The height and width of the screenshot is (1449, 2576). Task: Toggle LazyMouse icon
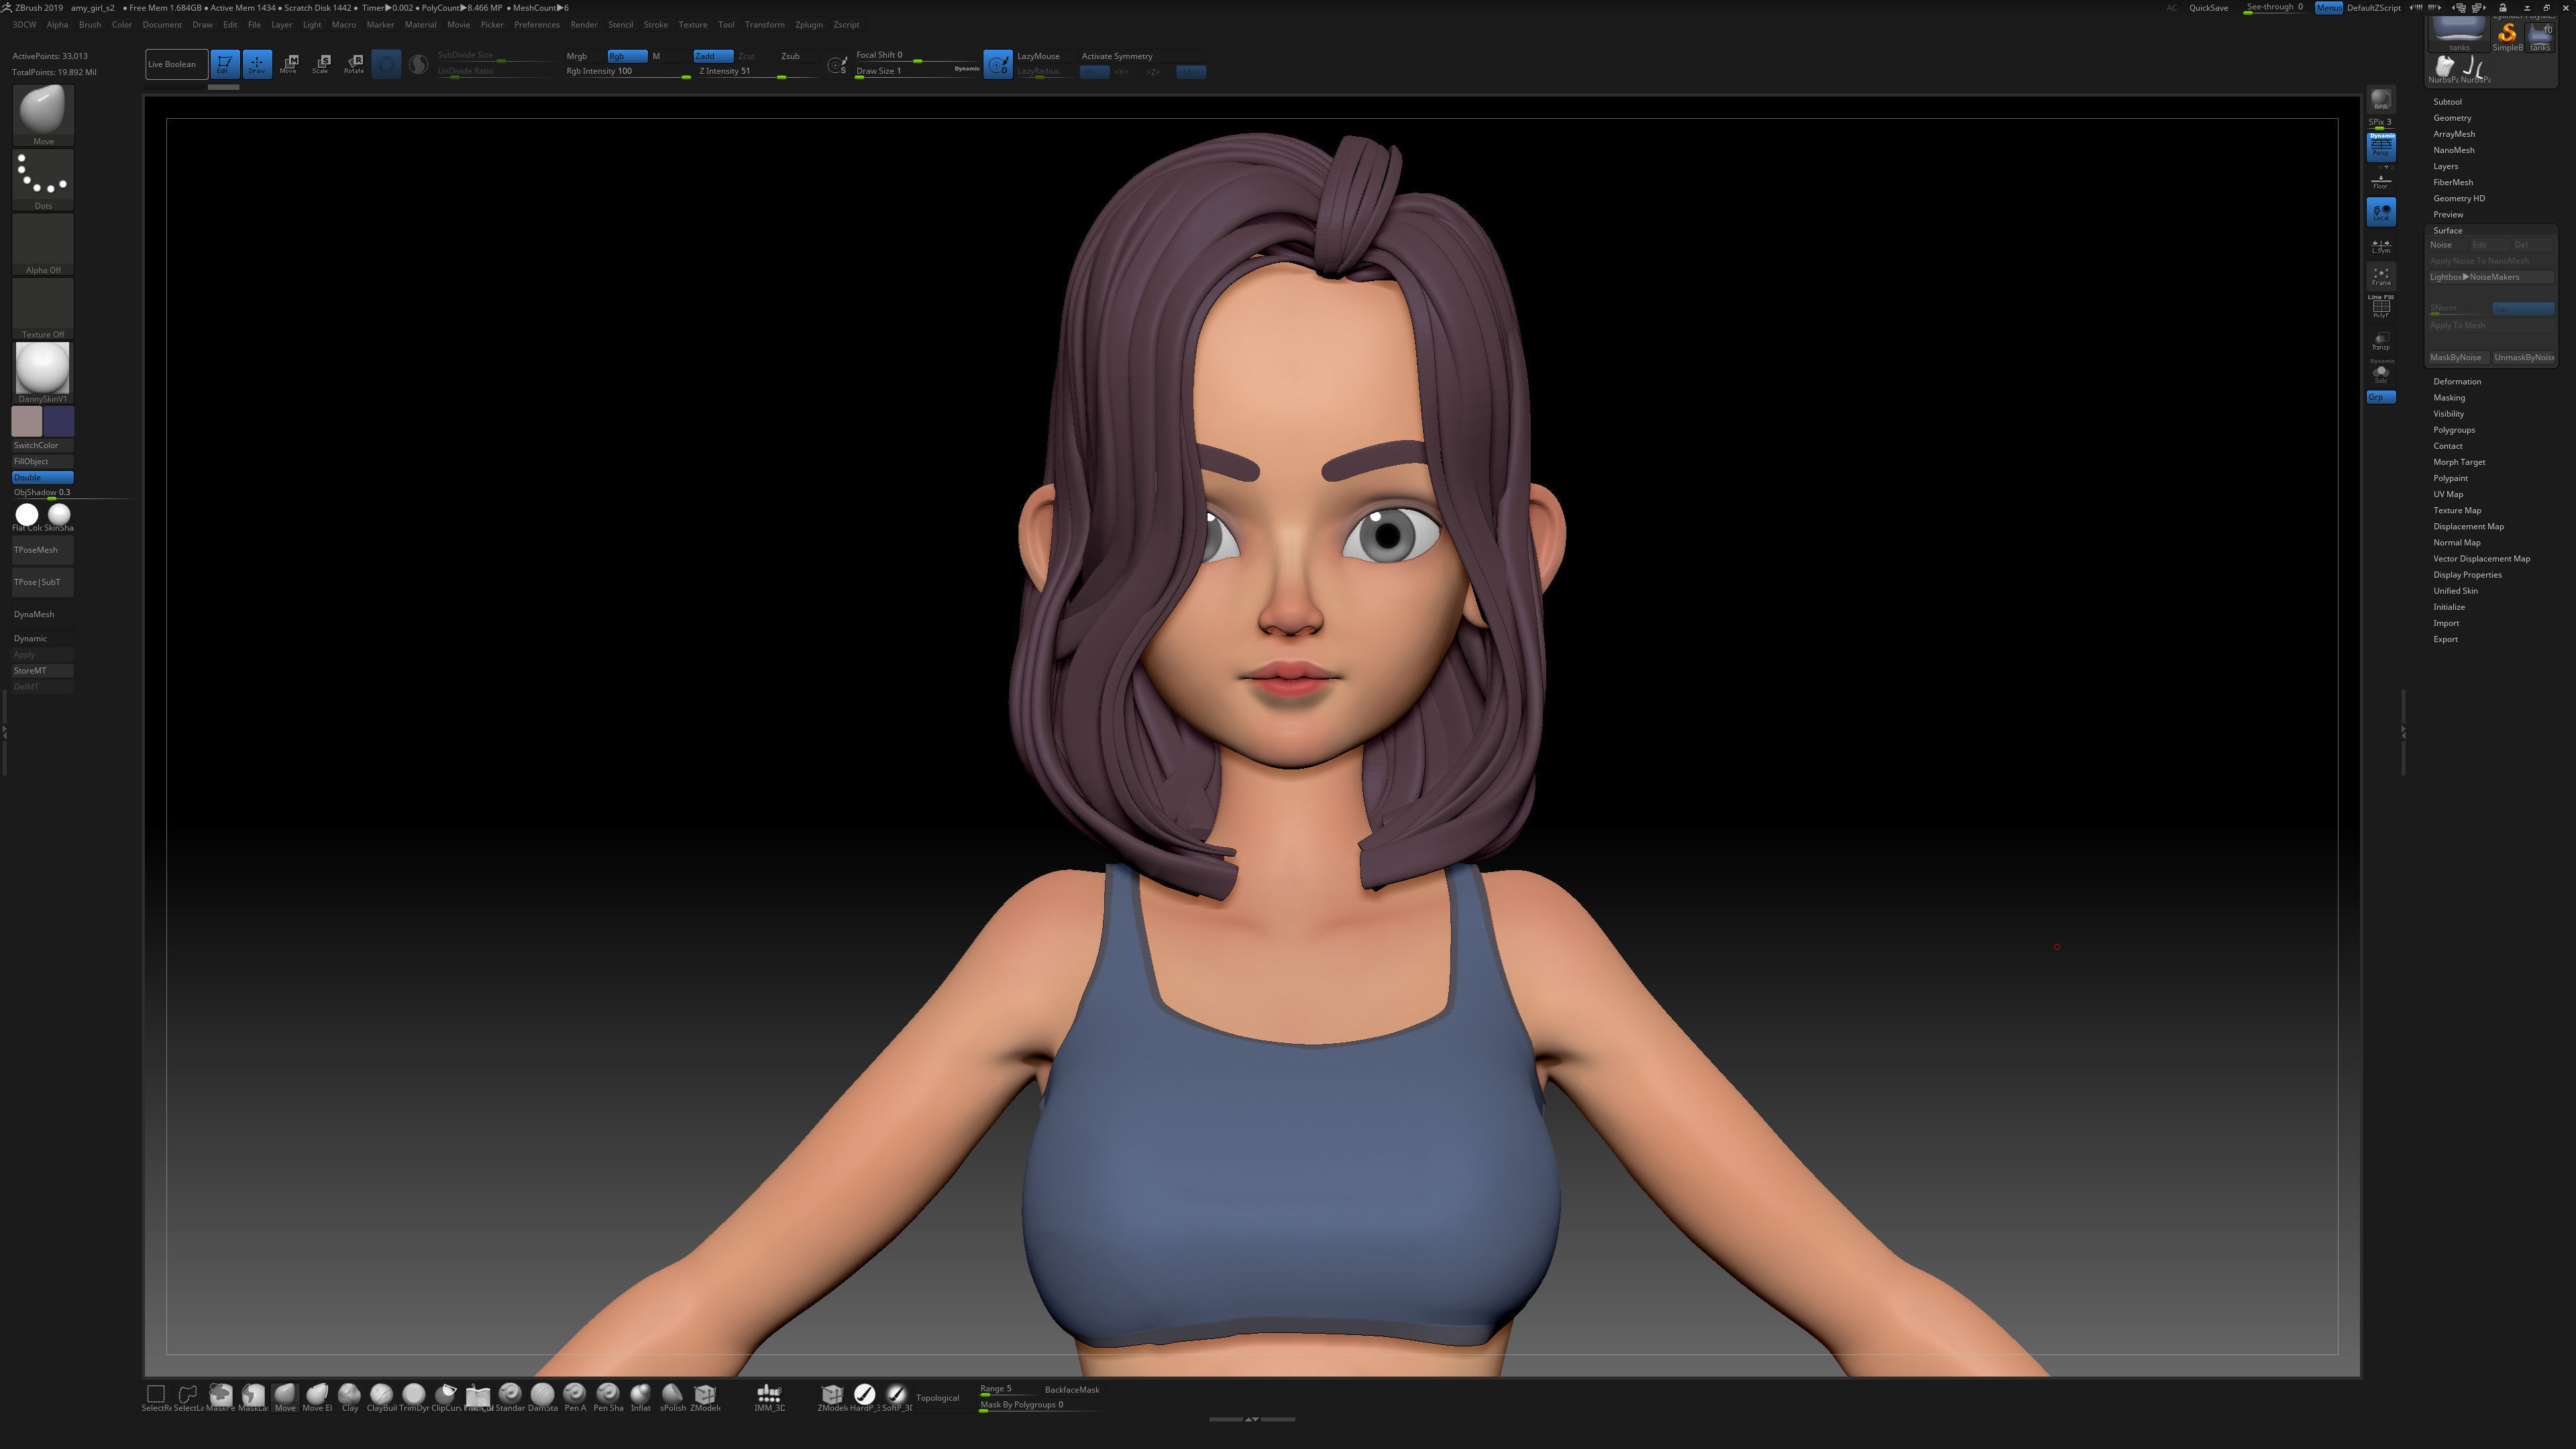point(997,64)
